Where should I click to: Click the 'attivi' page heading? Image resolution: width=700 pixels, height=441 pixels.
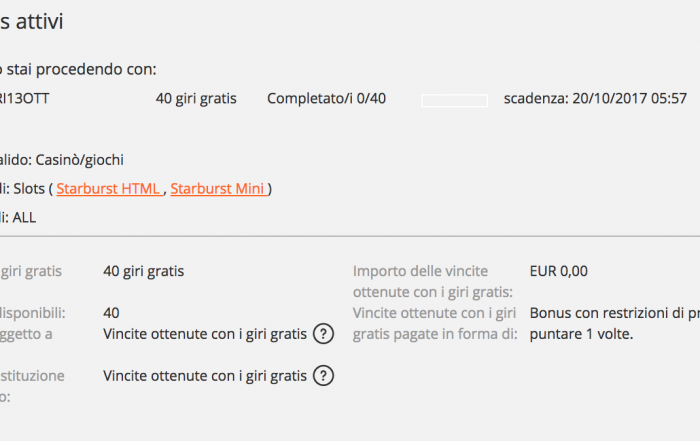pyautogui.click(x=39, y=21)
